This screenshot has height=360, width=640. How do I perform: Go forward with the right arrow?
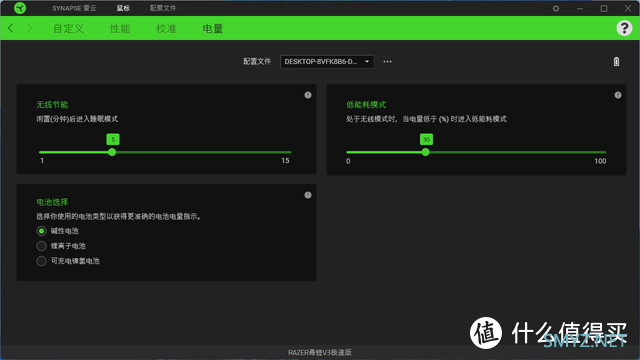pos(29,28)
